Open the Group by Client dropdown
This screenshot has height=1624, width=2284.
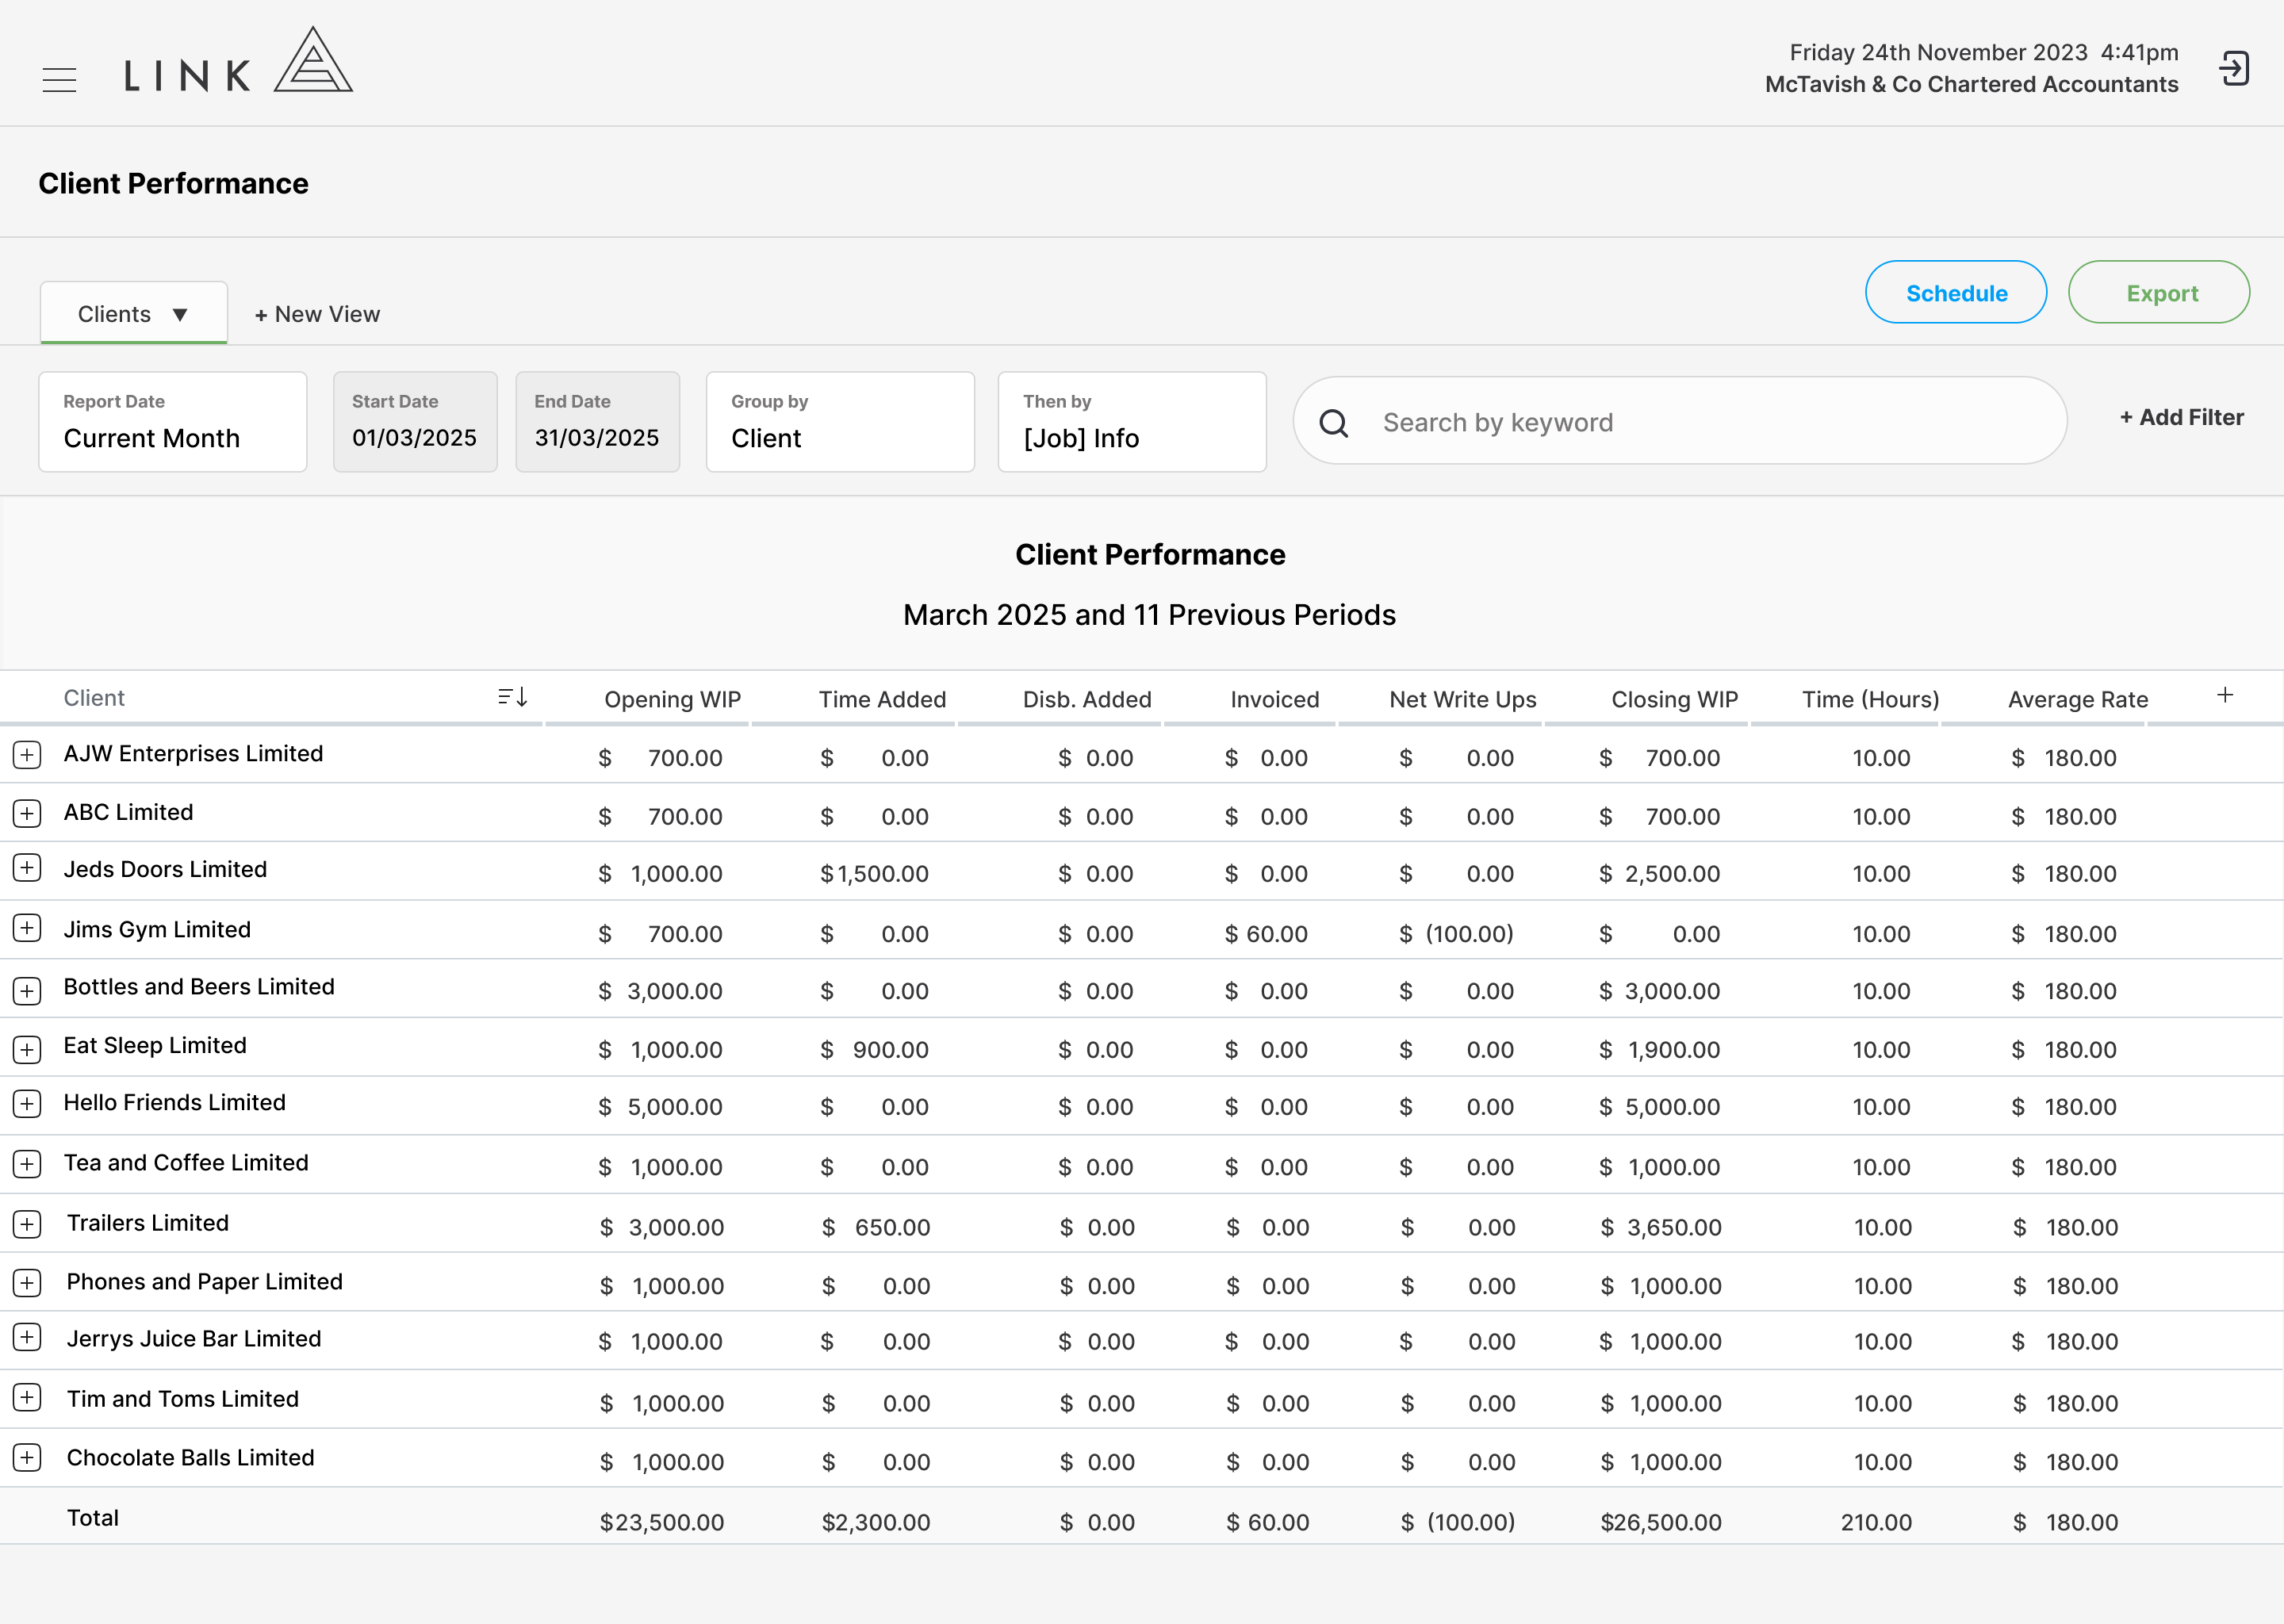tap(840, 422)
